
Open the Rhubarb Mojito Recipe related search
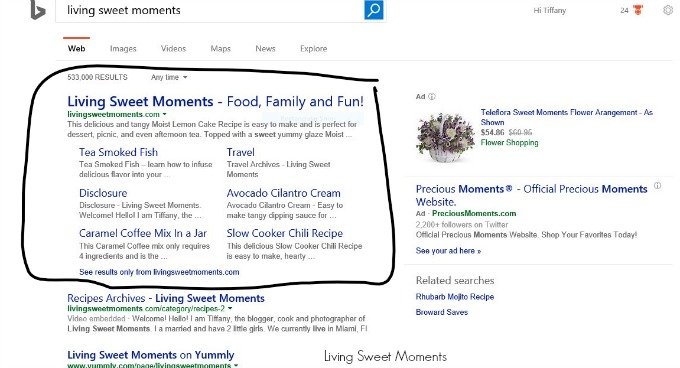(455, 297)
